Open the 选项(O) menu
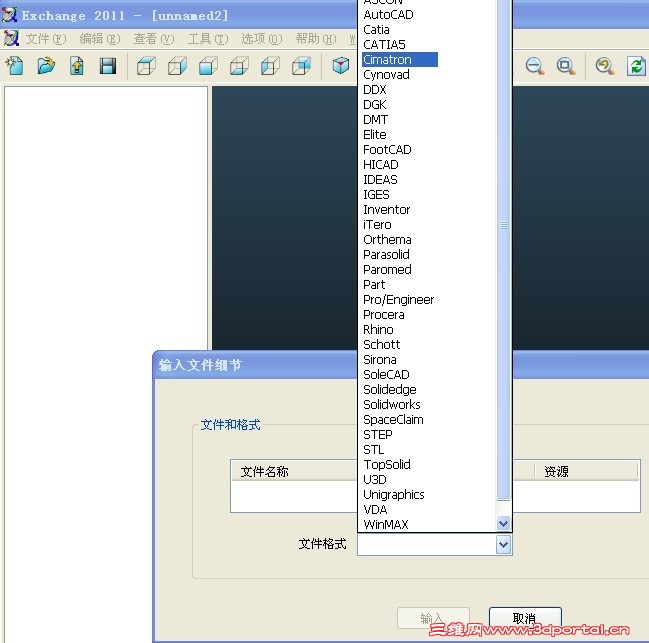 262,39
